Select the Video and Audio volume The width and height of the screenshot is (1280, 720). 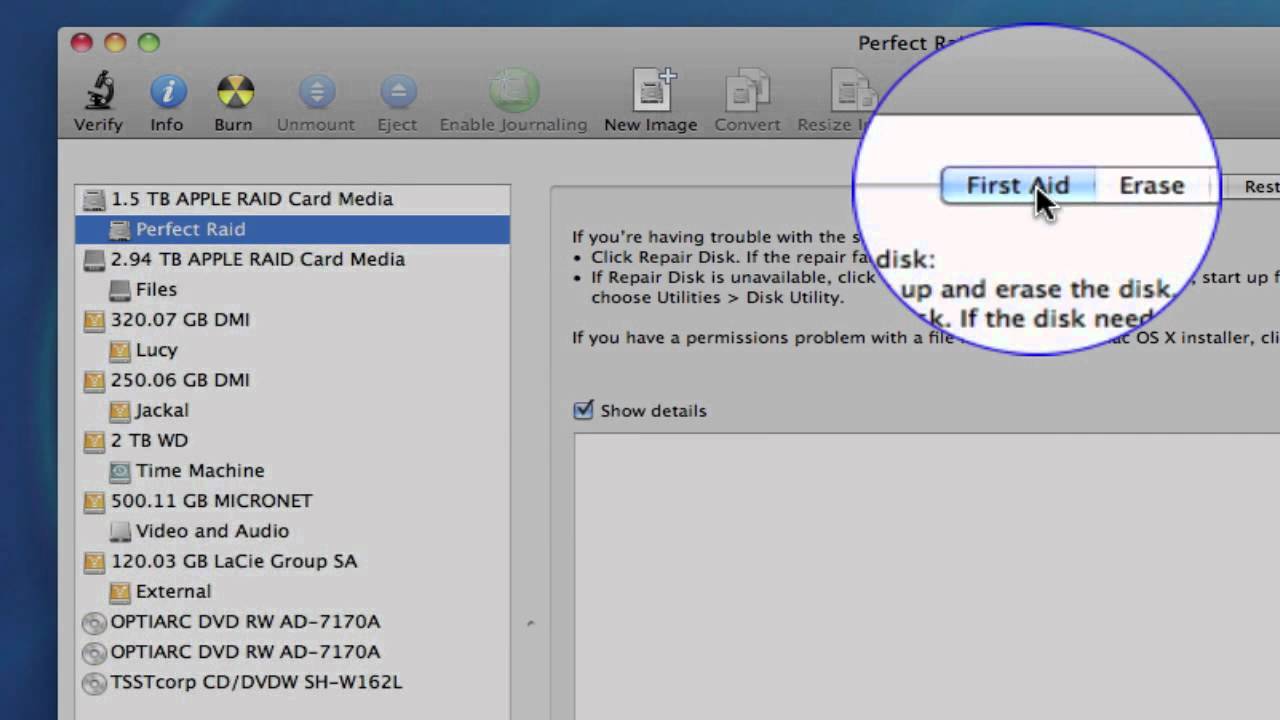293,531
